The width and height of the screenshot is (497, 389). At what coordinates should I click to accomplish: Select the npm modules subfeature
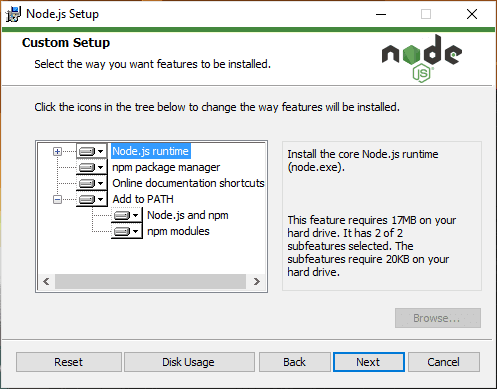(x=178, y=231)
